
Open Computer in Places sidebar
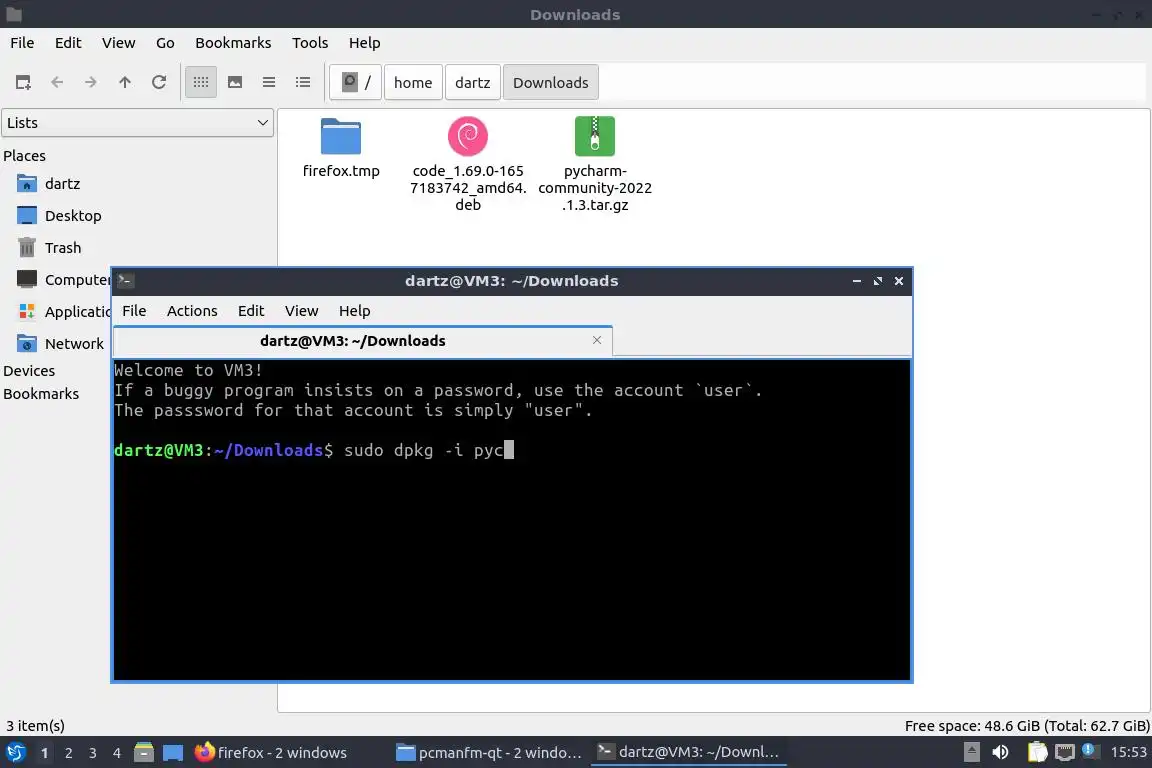(63, 279)
